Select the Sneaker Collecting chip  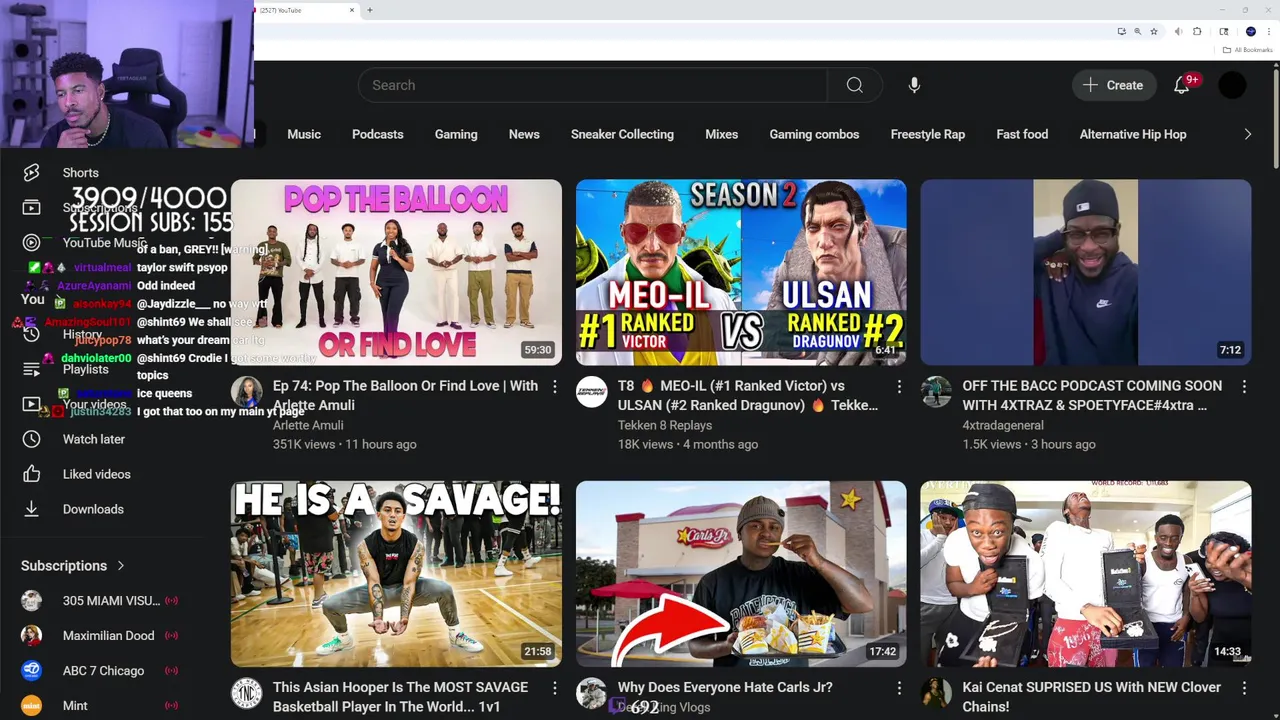point(622,134)
